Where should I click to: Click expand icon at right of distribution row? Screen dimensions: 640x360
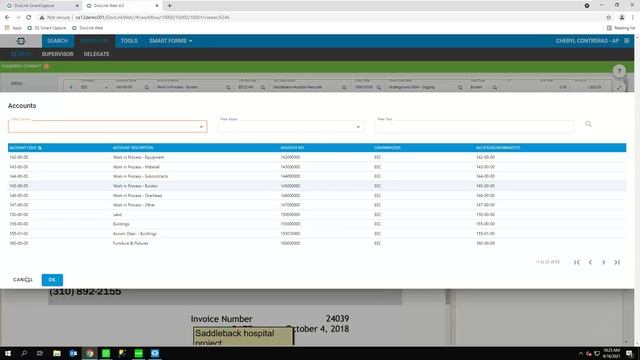tap(619, 87)
